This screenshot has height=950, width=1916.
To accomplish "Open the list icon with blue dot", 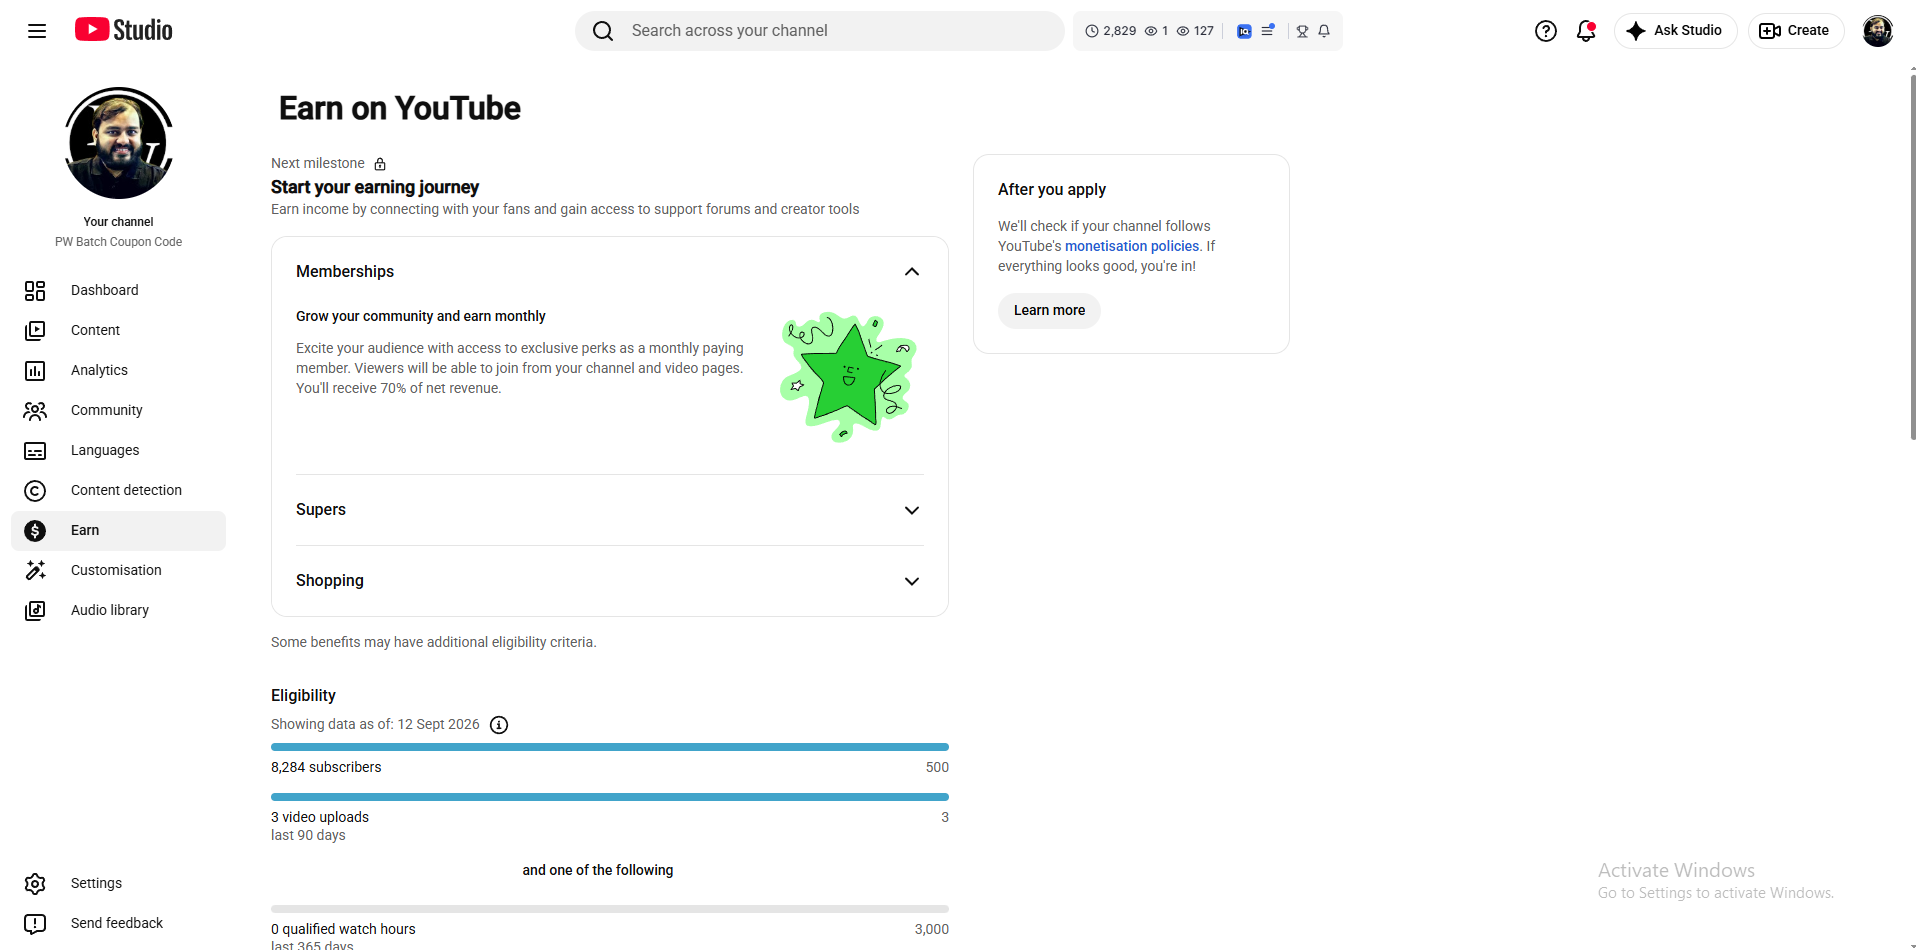I will click(1268, 31).
